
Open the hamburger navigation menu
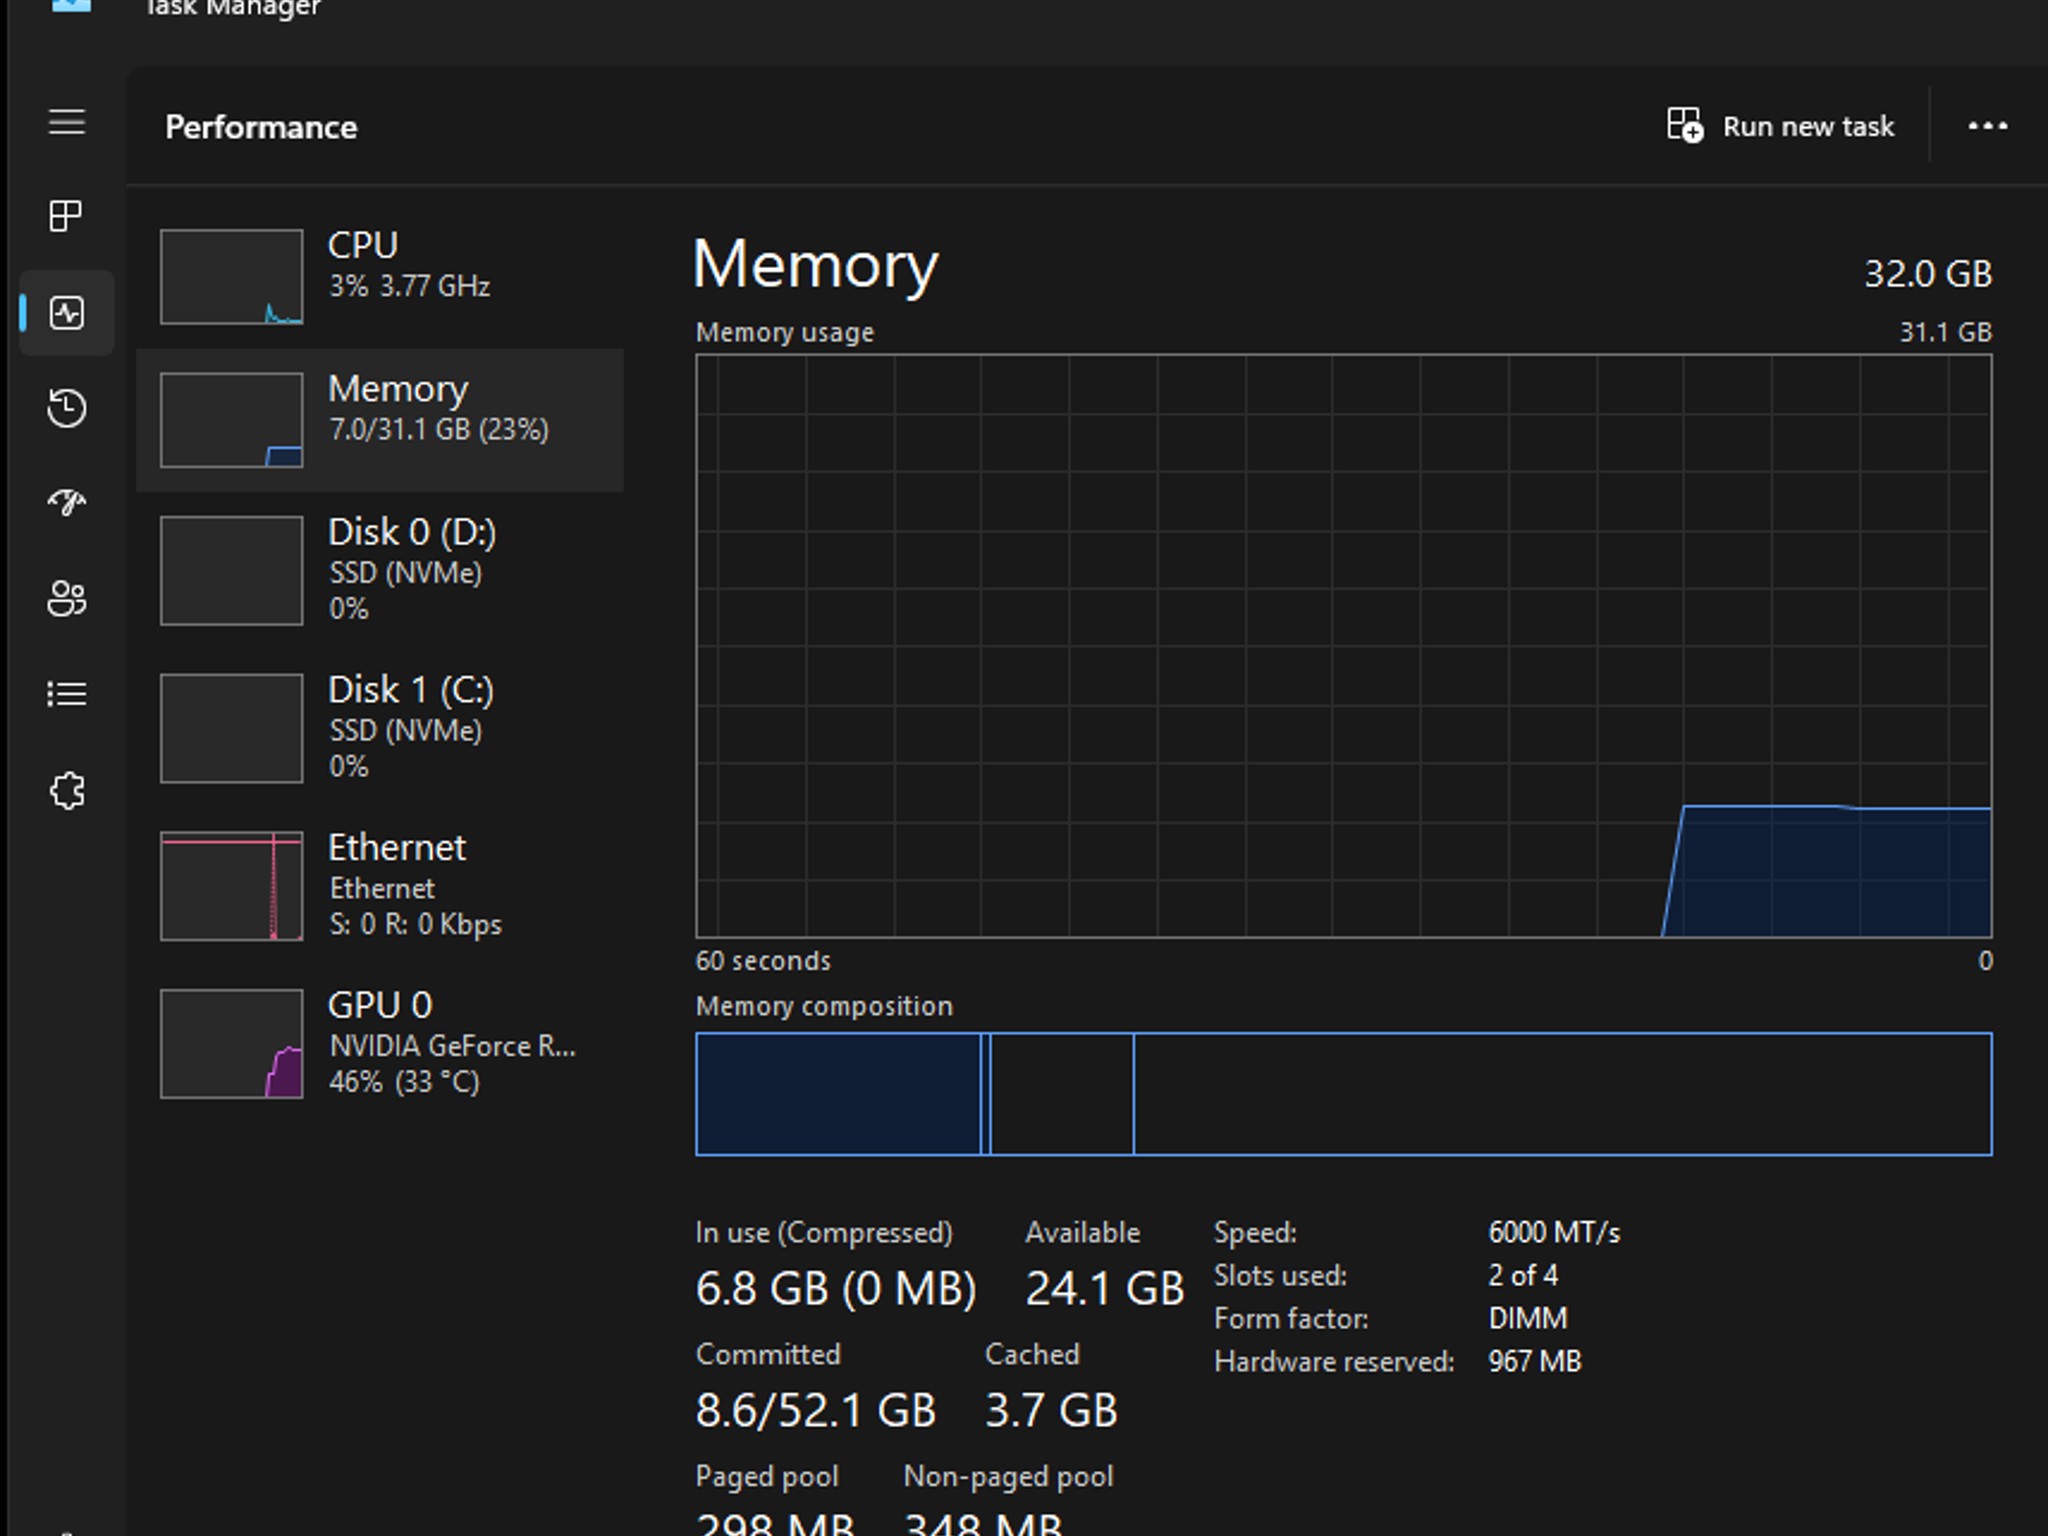66,122
